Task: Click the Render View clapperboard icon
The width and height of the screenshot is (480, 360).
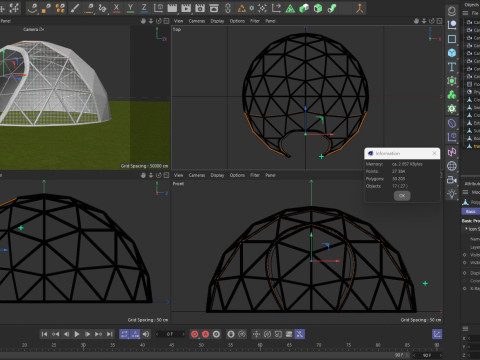Action: point(172,8)
